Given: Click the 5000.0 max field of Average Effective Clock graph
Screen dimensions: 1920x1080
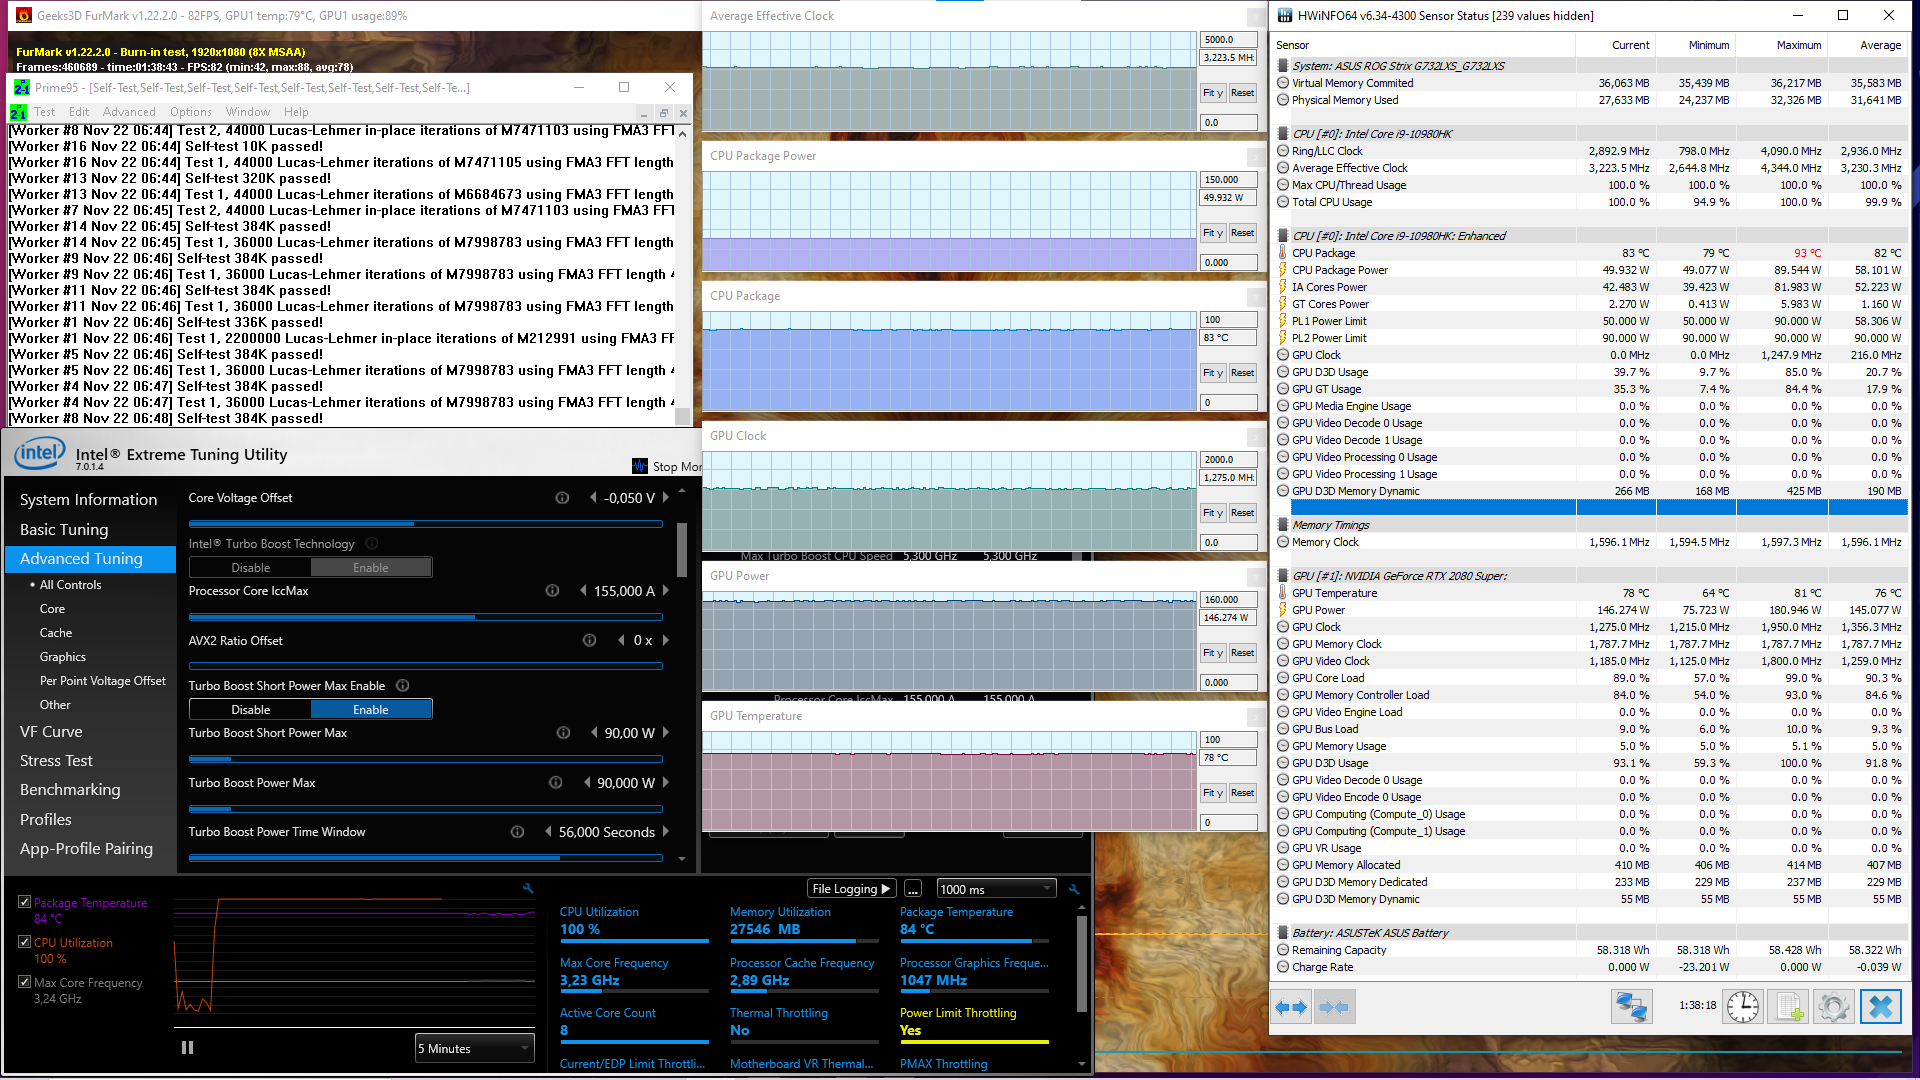Looking at the screenshot, I should 1228,40.
